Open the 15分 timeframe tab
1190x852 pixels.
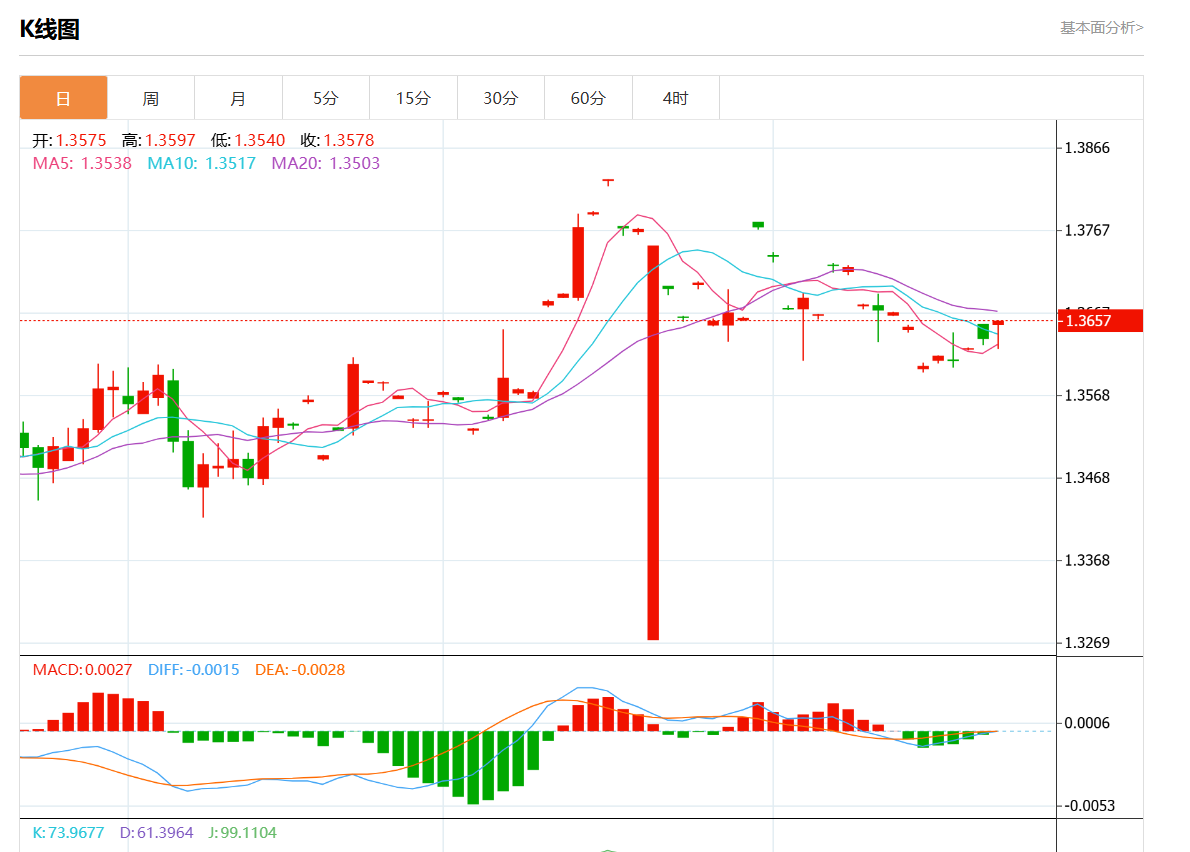414,98
